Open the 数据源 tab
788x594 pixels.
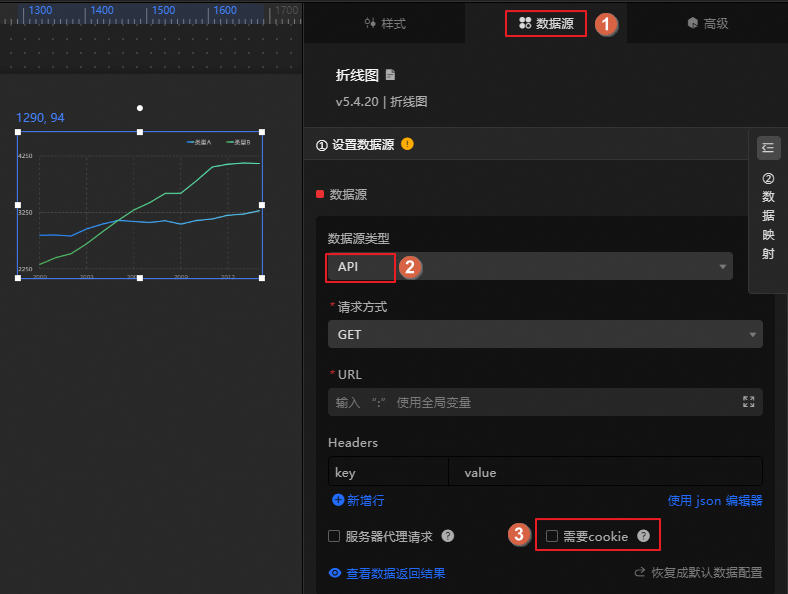coord(546,23)
